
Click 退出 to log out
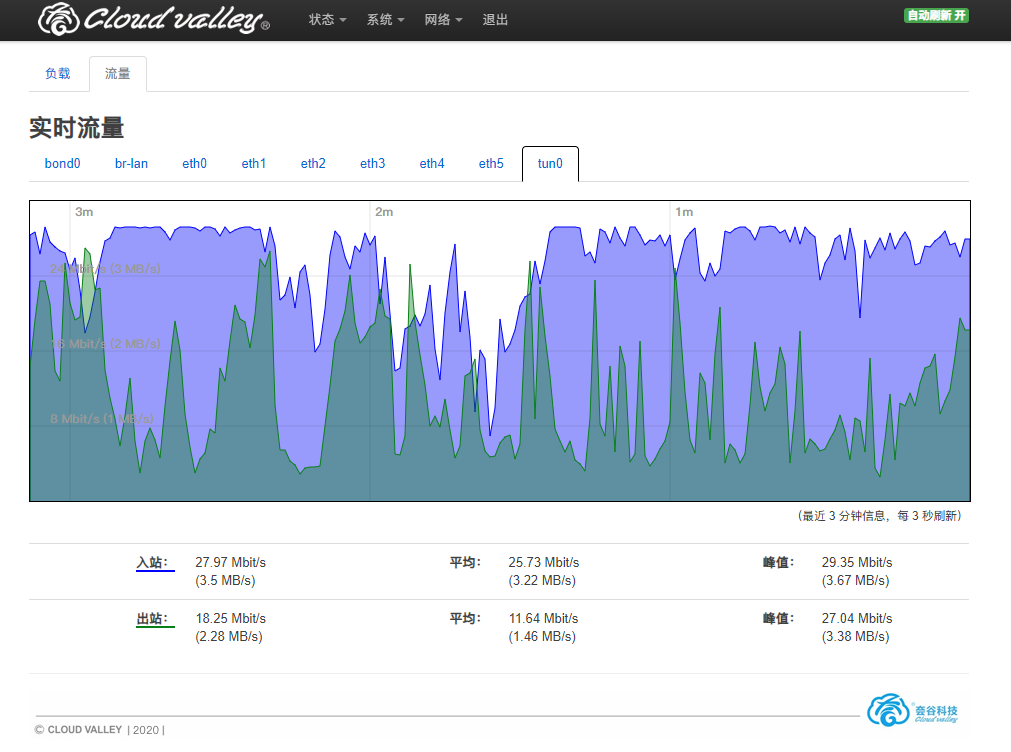point(495,20)
